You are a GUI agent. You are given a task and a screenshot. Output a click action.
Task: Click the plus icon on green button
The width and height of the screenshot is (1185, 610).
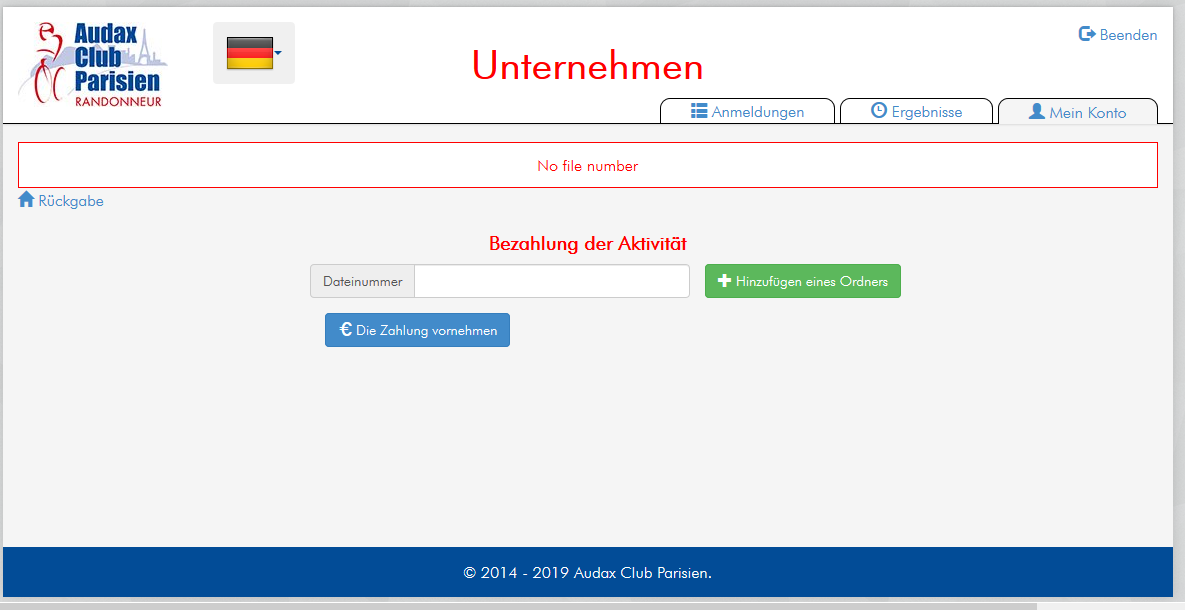click(725, 281)
